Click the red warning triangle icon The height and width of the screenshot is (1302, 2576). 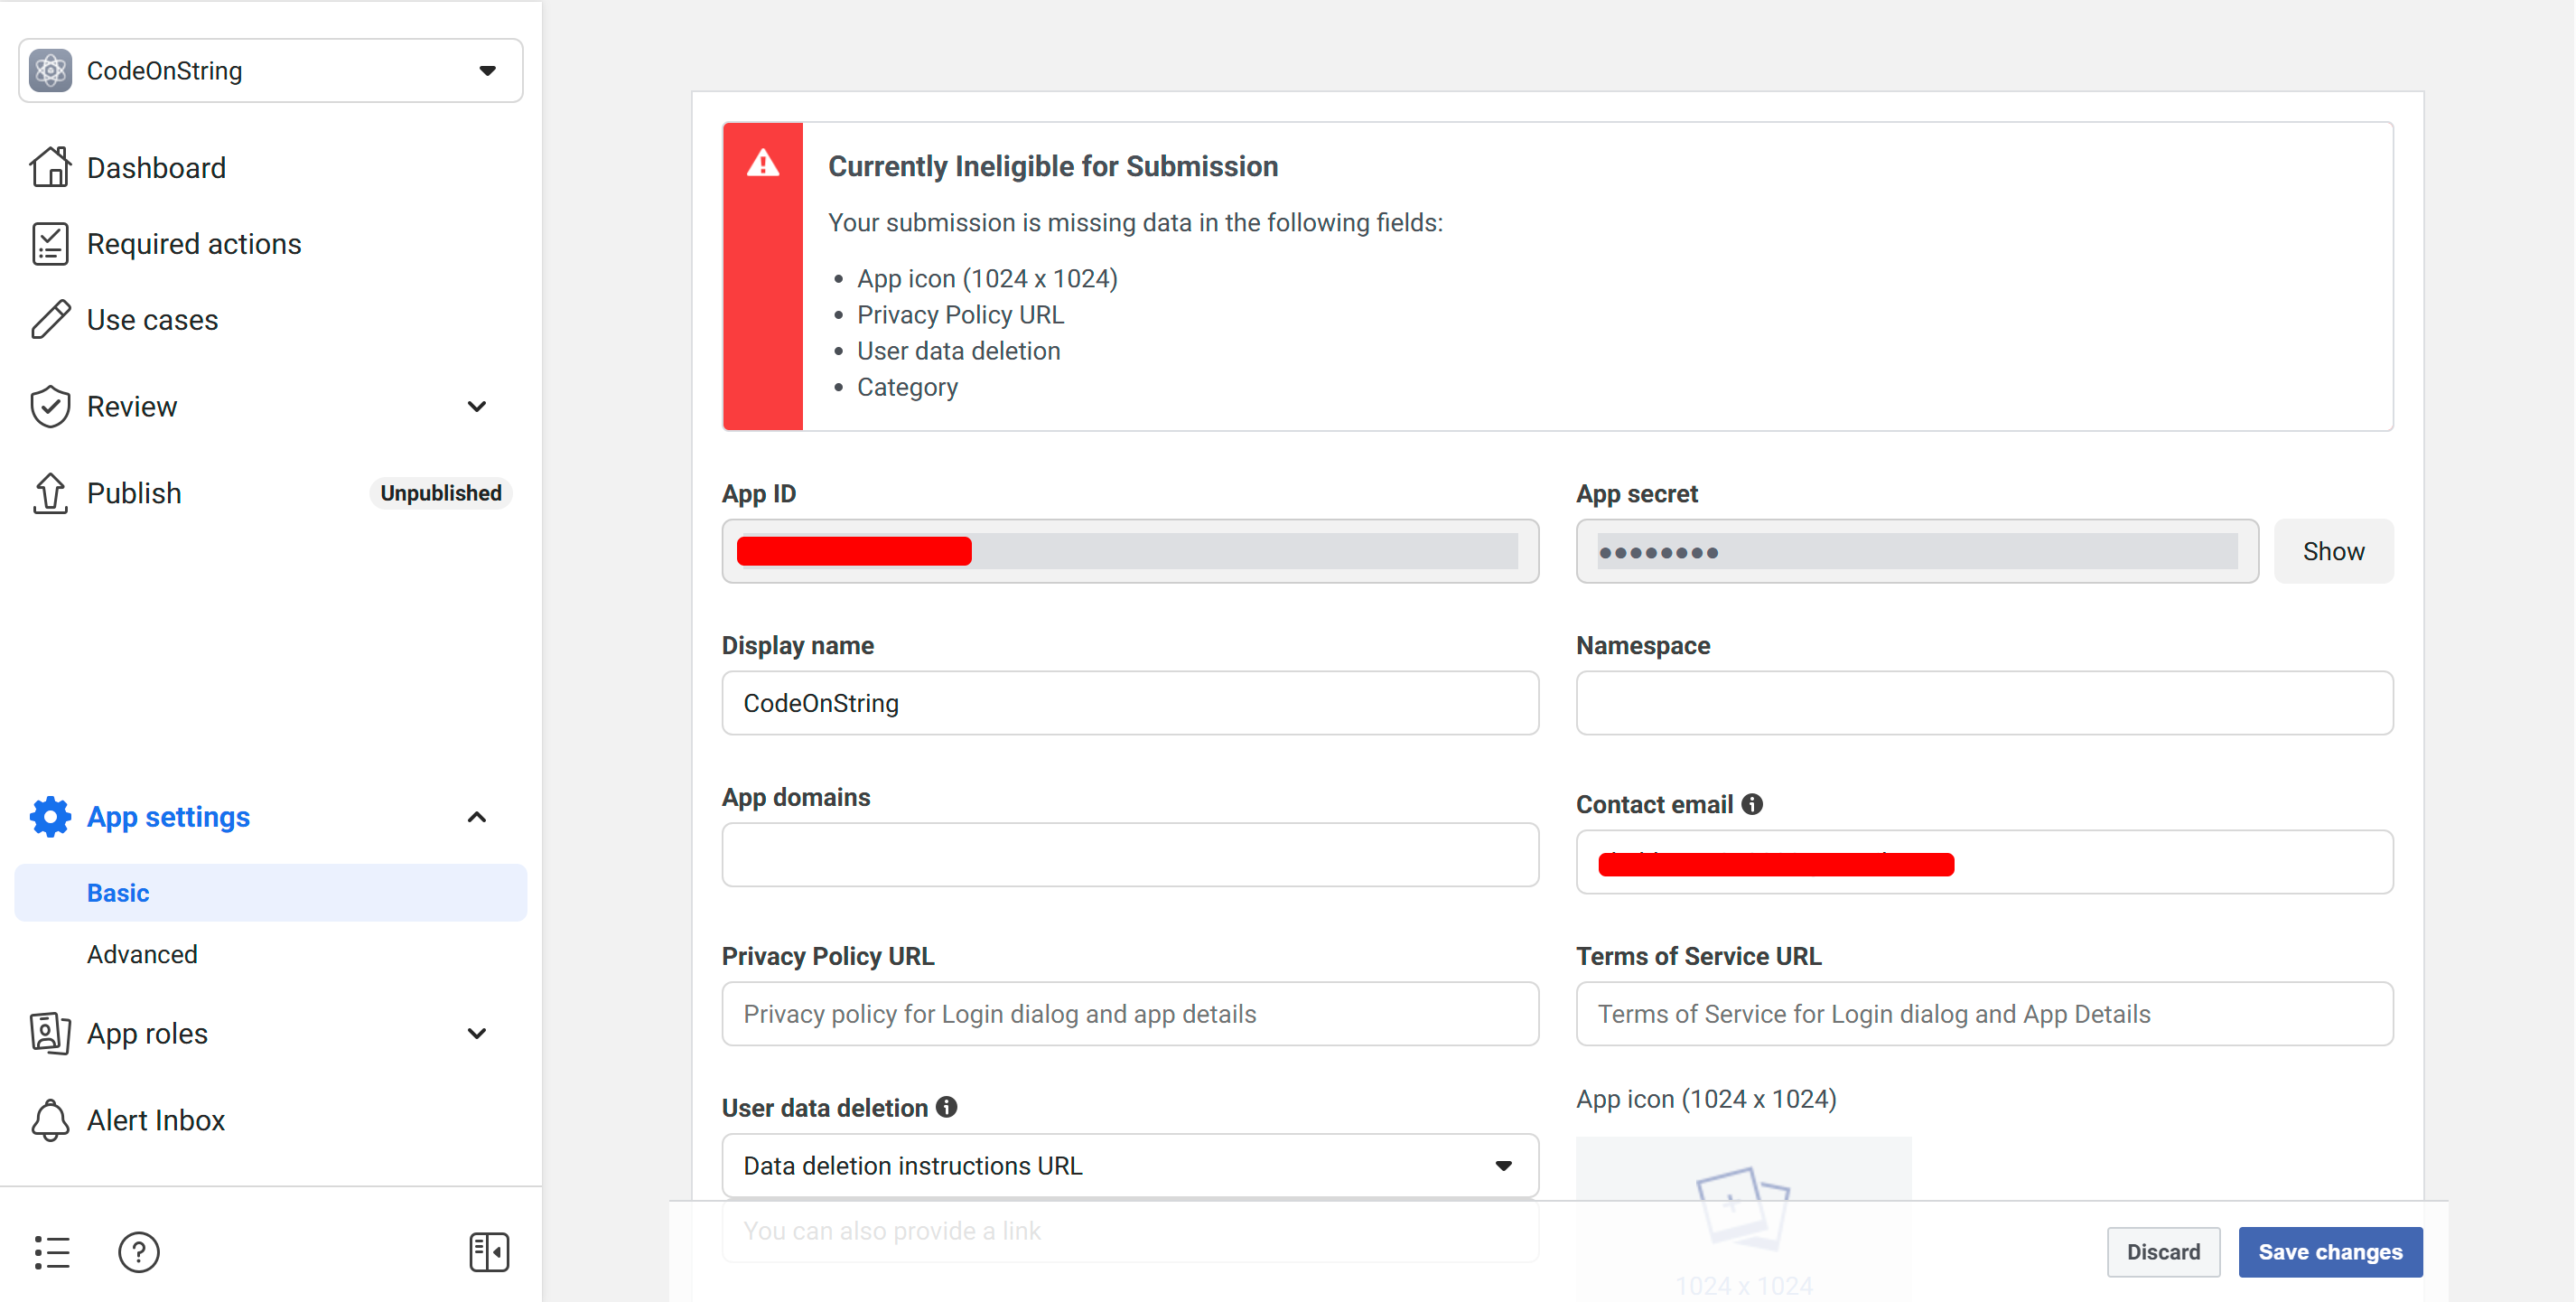point(763,163)
